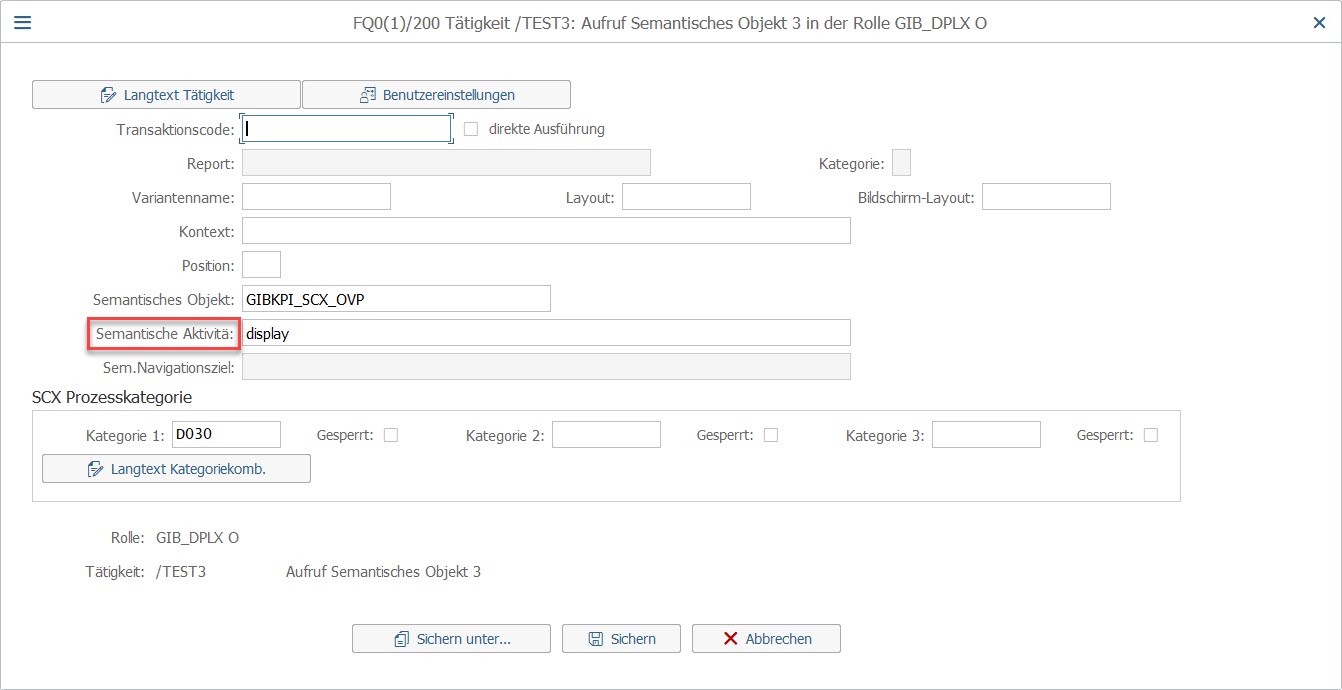This screenshot has width=1342, height=690.
Task: Click the Semantisches Objekt field
Action: coord(396,299)
